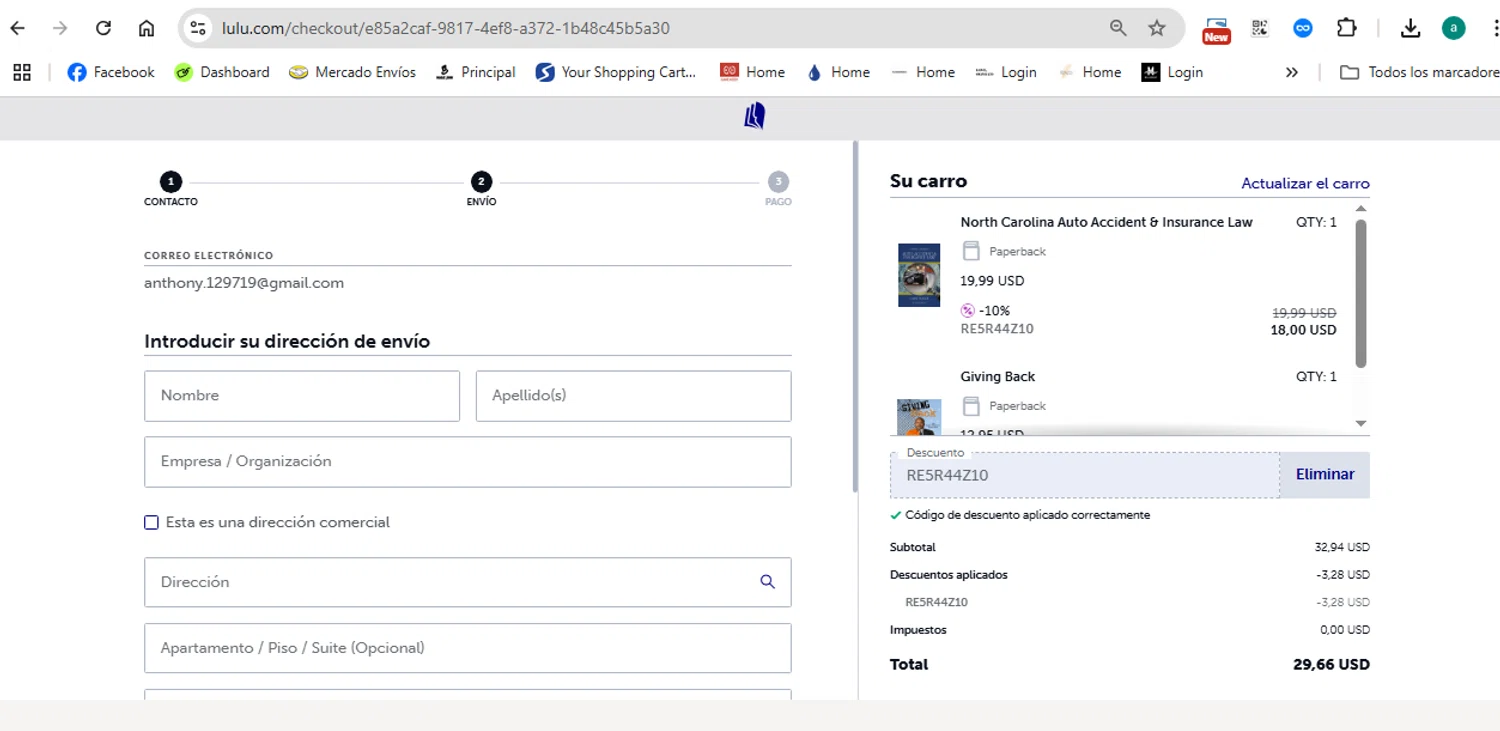
Task: Click the cart list scrollbar thumb
Action: click(1360, 292)
